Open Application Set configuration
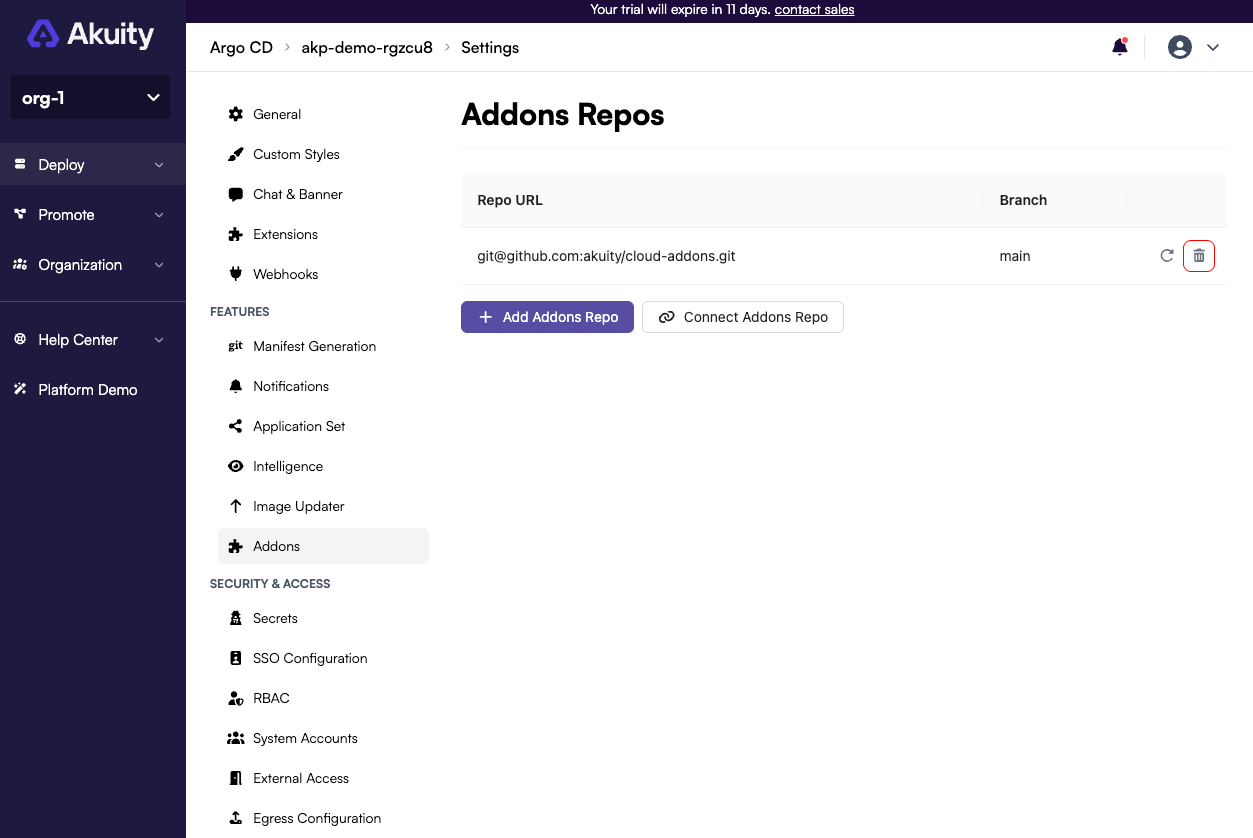Image resolution: width=1253 pixels, height=838 pixels. 298,426
